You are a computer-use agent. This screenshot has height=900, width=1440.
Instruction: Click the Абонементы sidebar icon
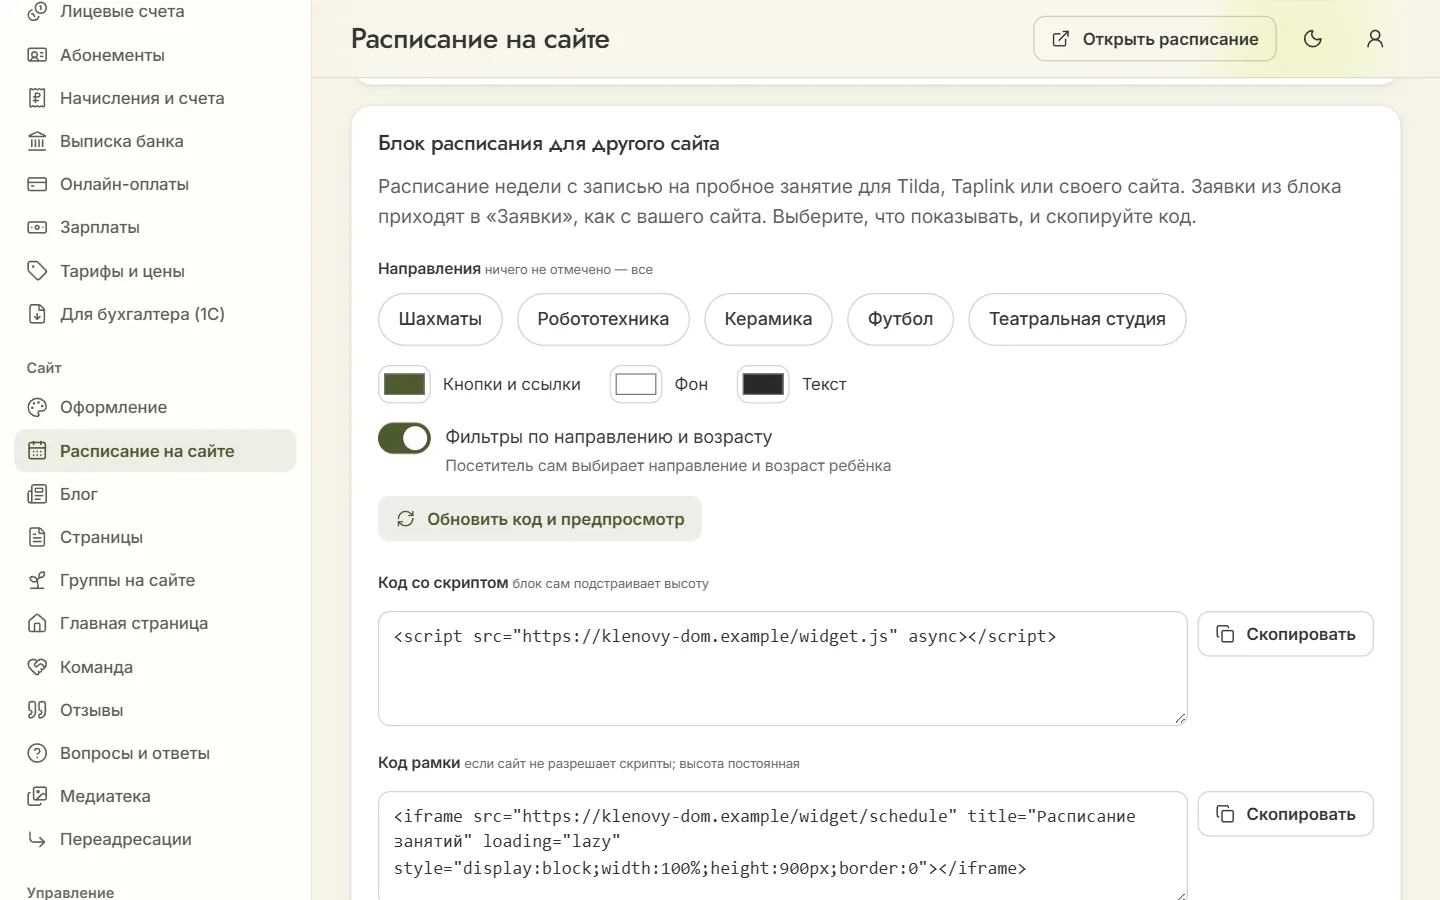pos(37,55)
